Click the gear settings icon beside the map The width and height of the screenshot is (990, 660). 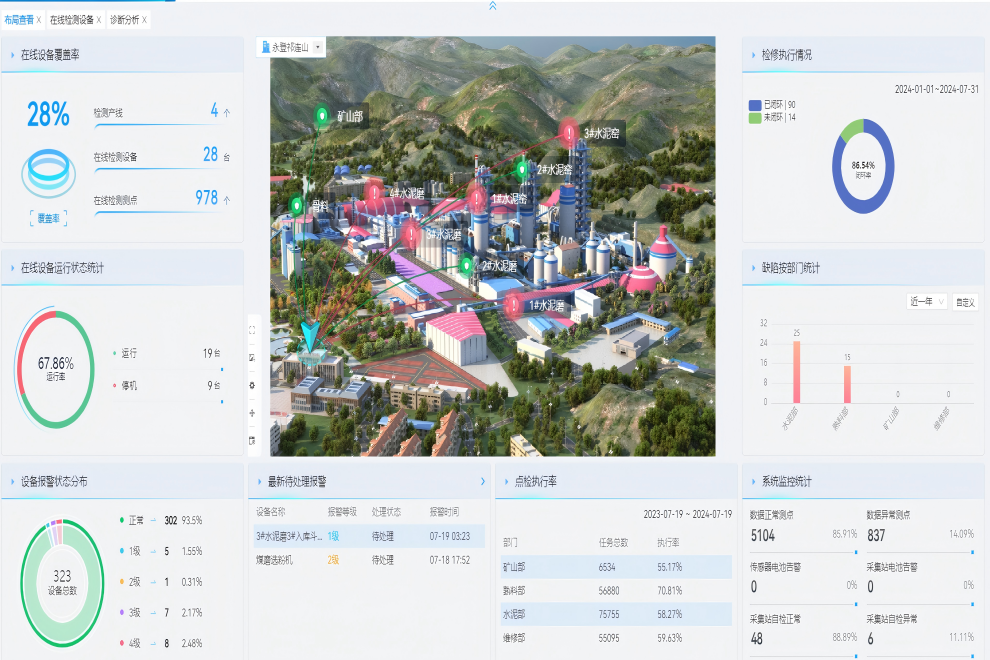coord(251,385)
